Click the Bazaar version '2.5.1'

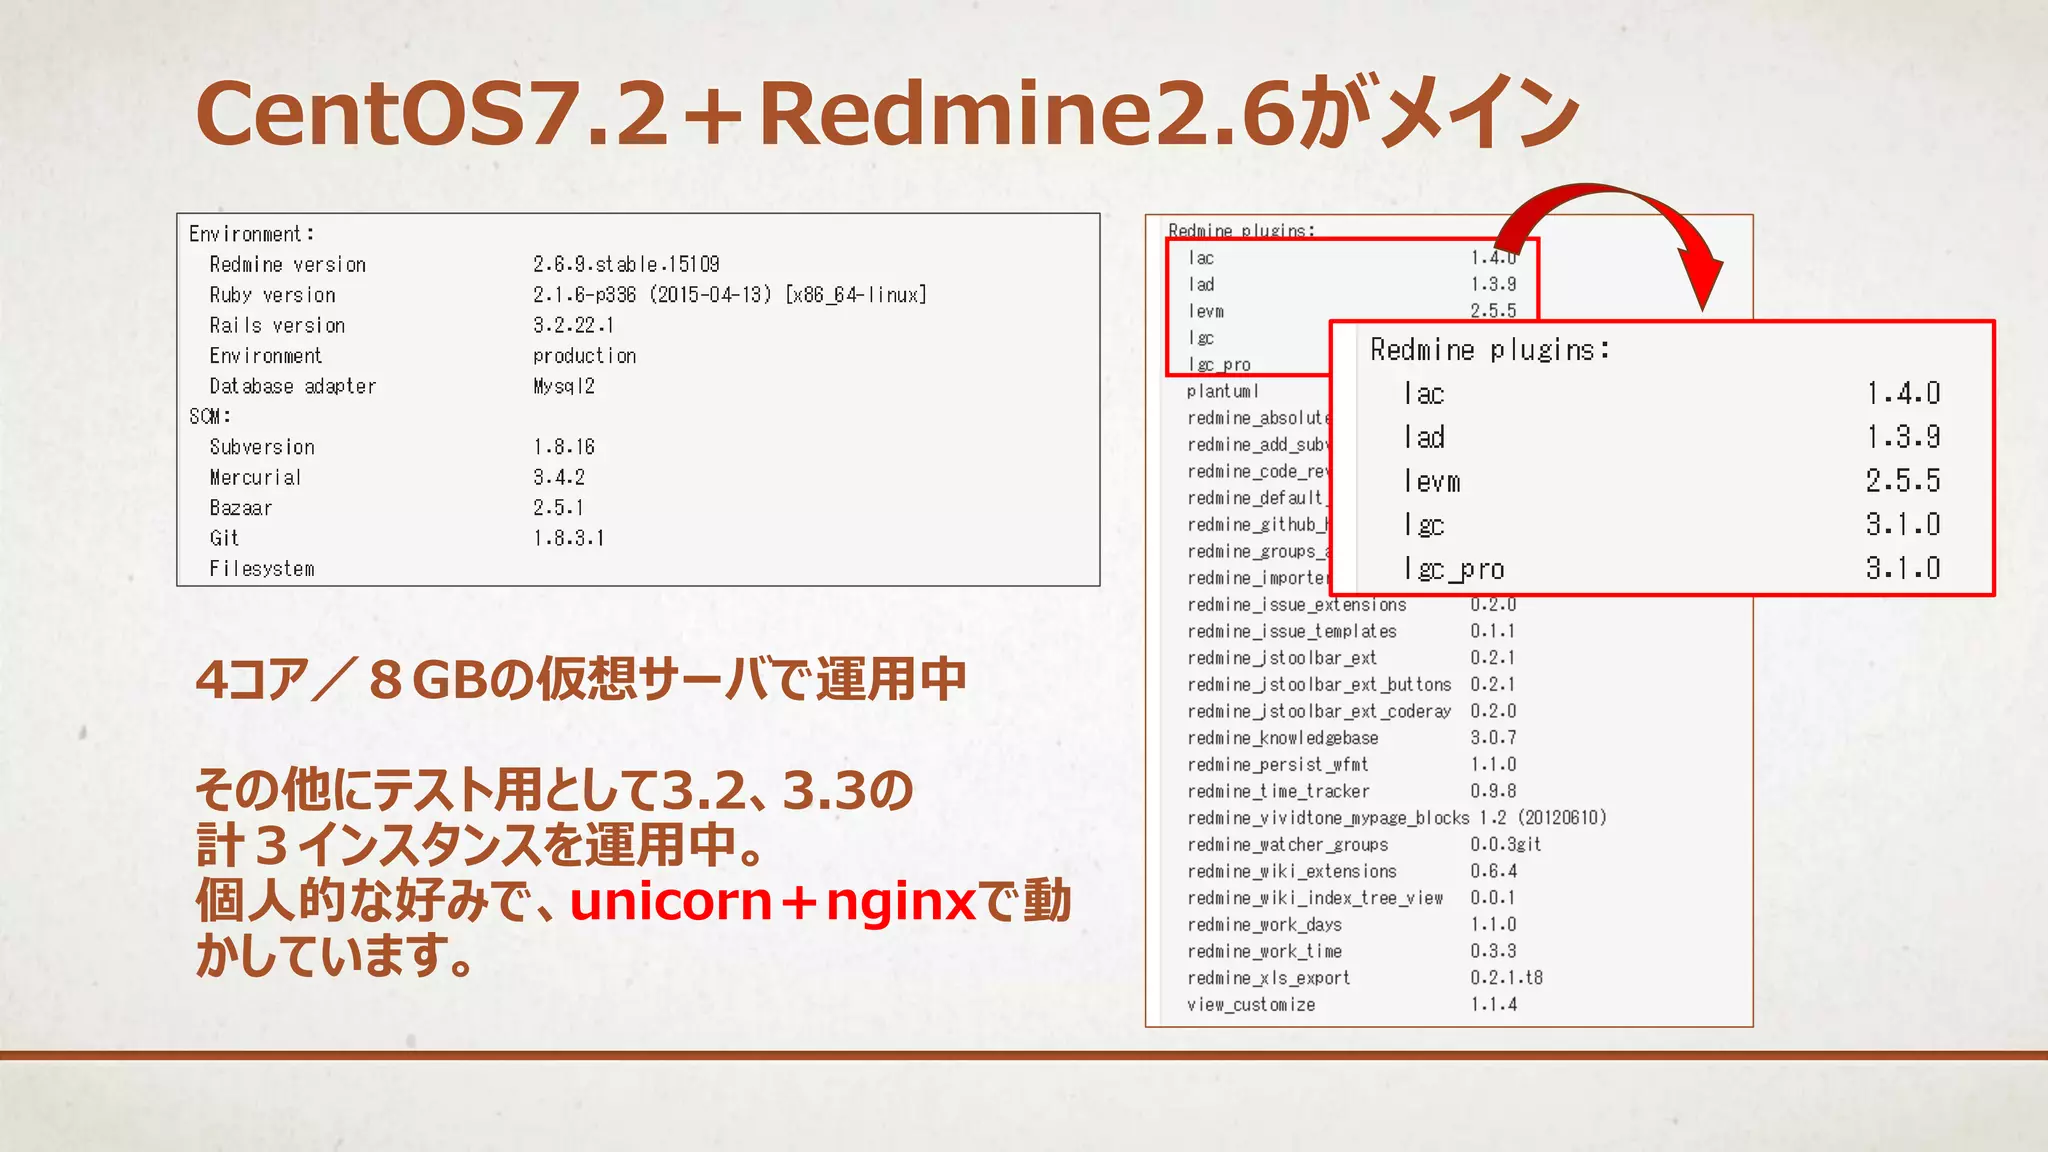(x=558, y=508)
